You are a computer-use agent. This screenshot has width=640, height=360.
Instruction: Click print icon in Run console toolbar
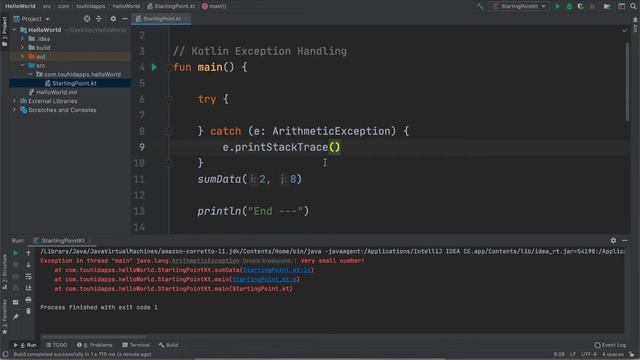29,300
